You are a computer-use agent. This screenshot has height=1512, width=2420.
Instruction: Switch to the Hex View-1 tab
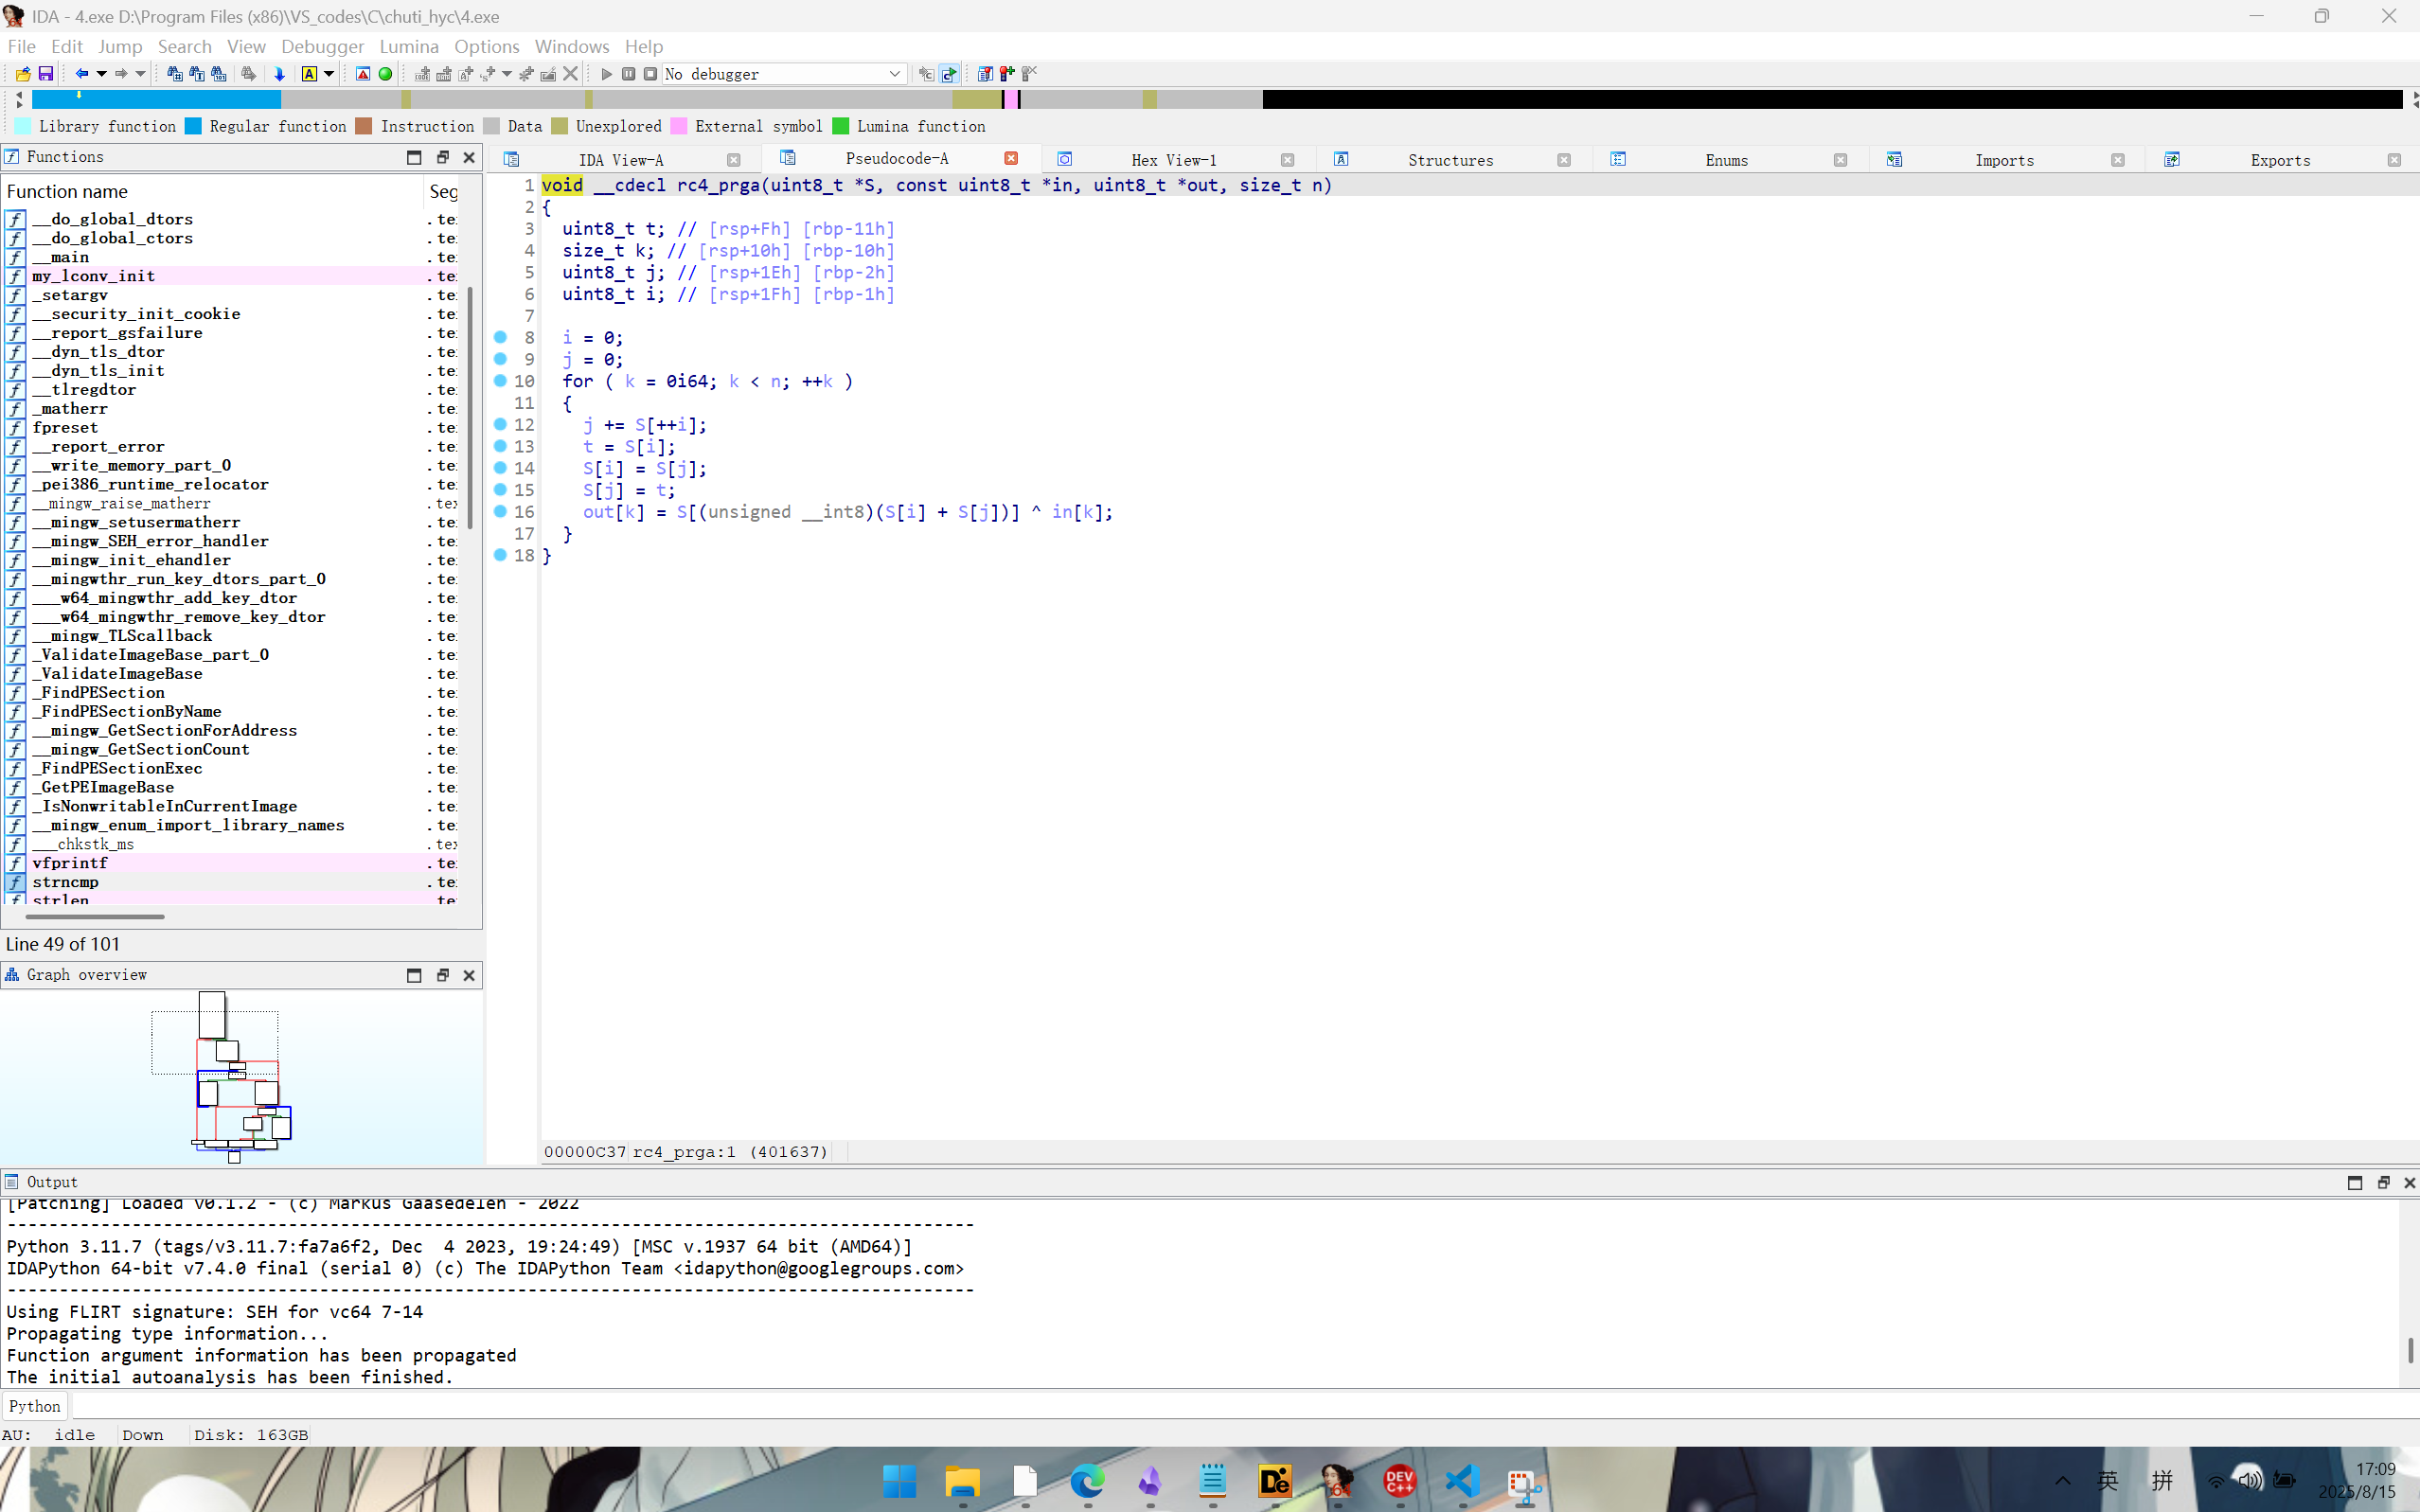(x=1173, y=160)
